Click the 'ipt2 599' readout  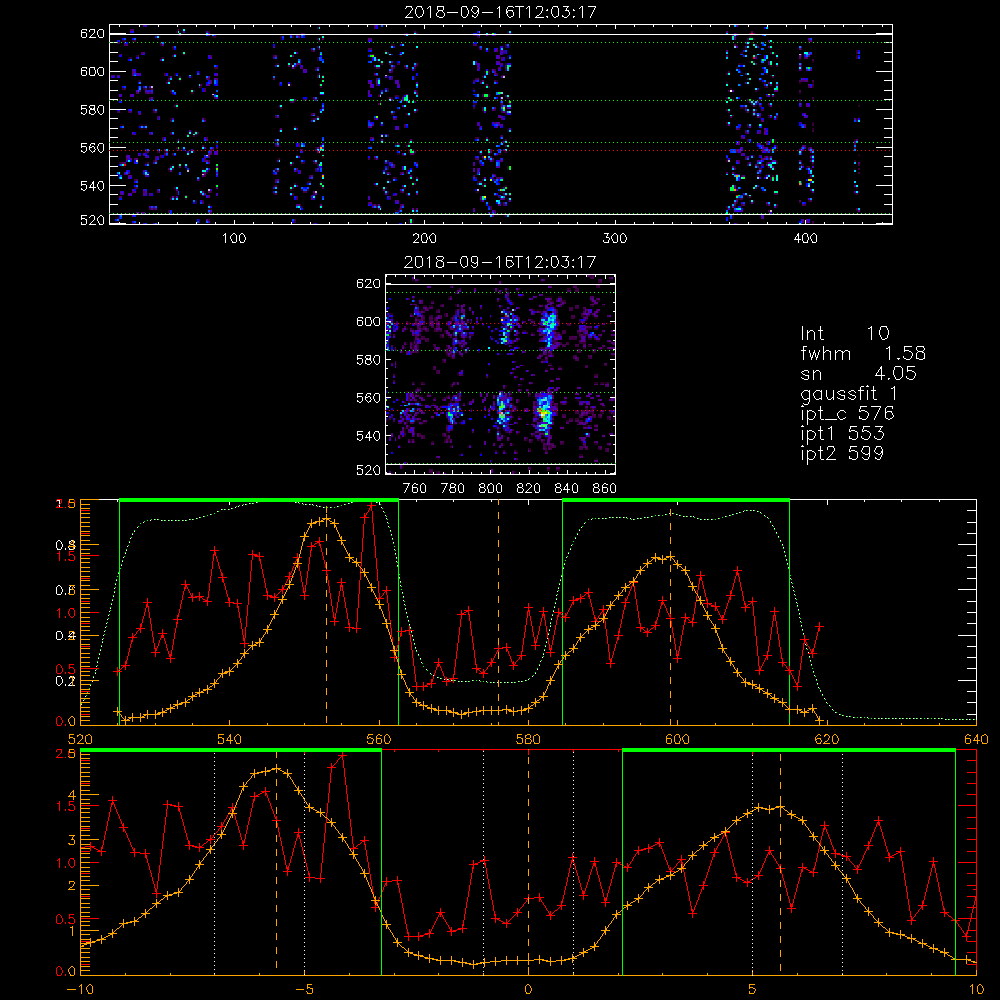pos(842,453)
